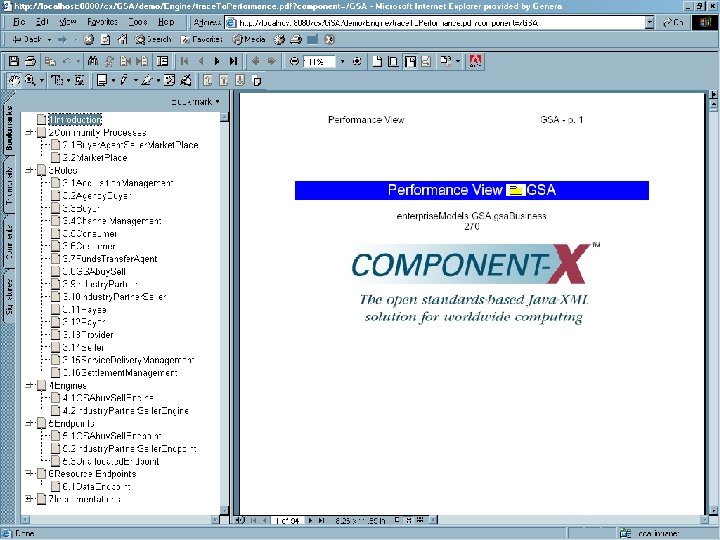Click the page number field in status bar
The height and width of the screenshot is (540, 720).
[288, 520]
